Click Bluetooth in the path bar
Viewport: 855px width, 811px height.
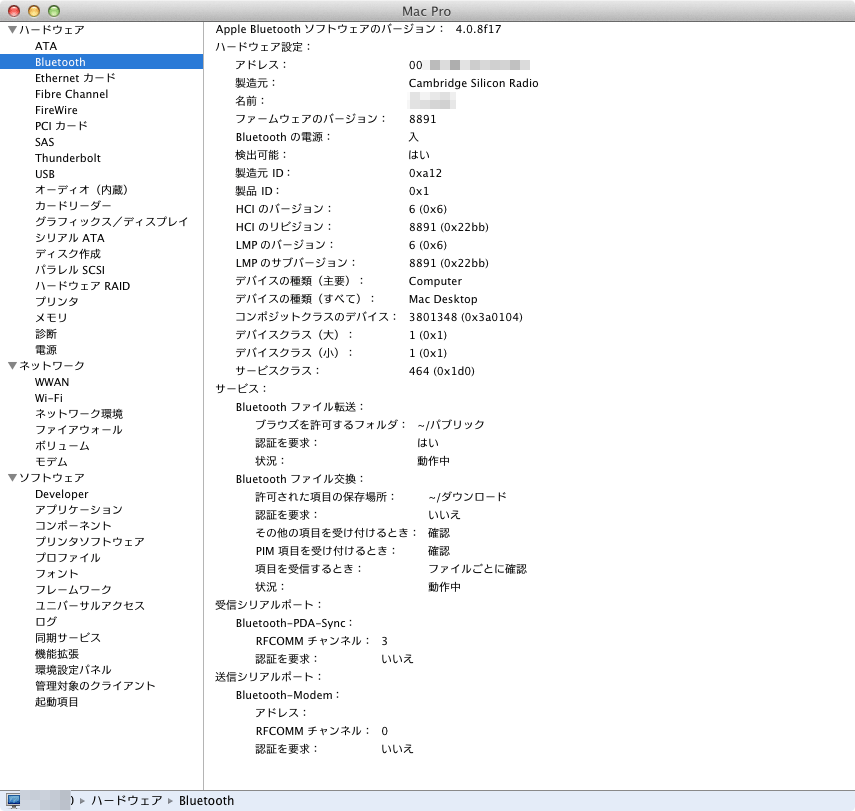pos(206,801)
